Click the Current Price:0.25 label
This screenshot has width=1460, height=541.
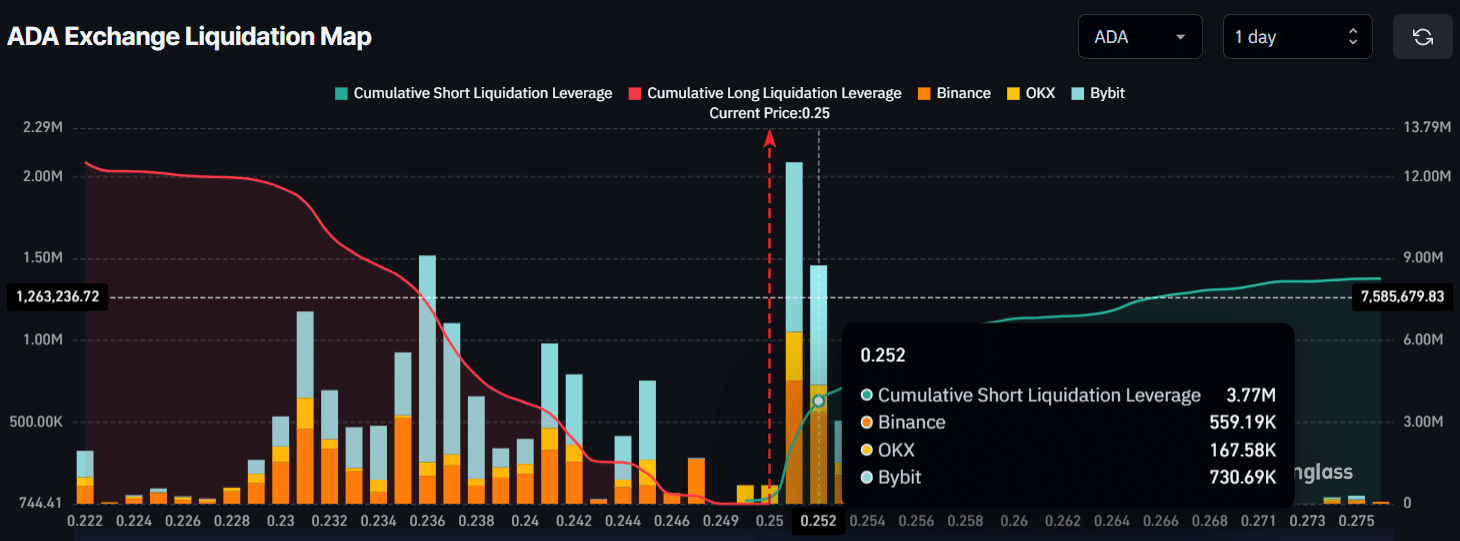click(769, 113)
